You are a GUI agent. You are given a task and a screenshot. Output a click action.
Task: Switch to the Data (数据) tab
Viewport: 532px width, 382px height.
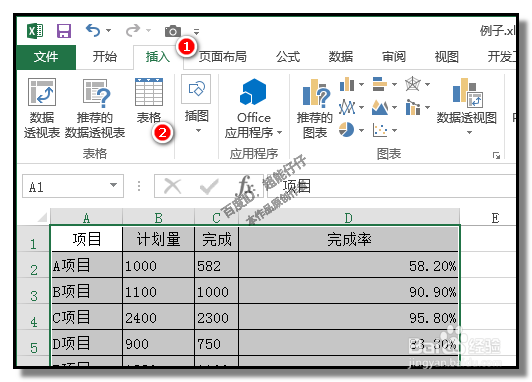point(341,57)
